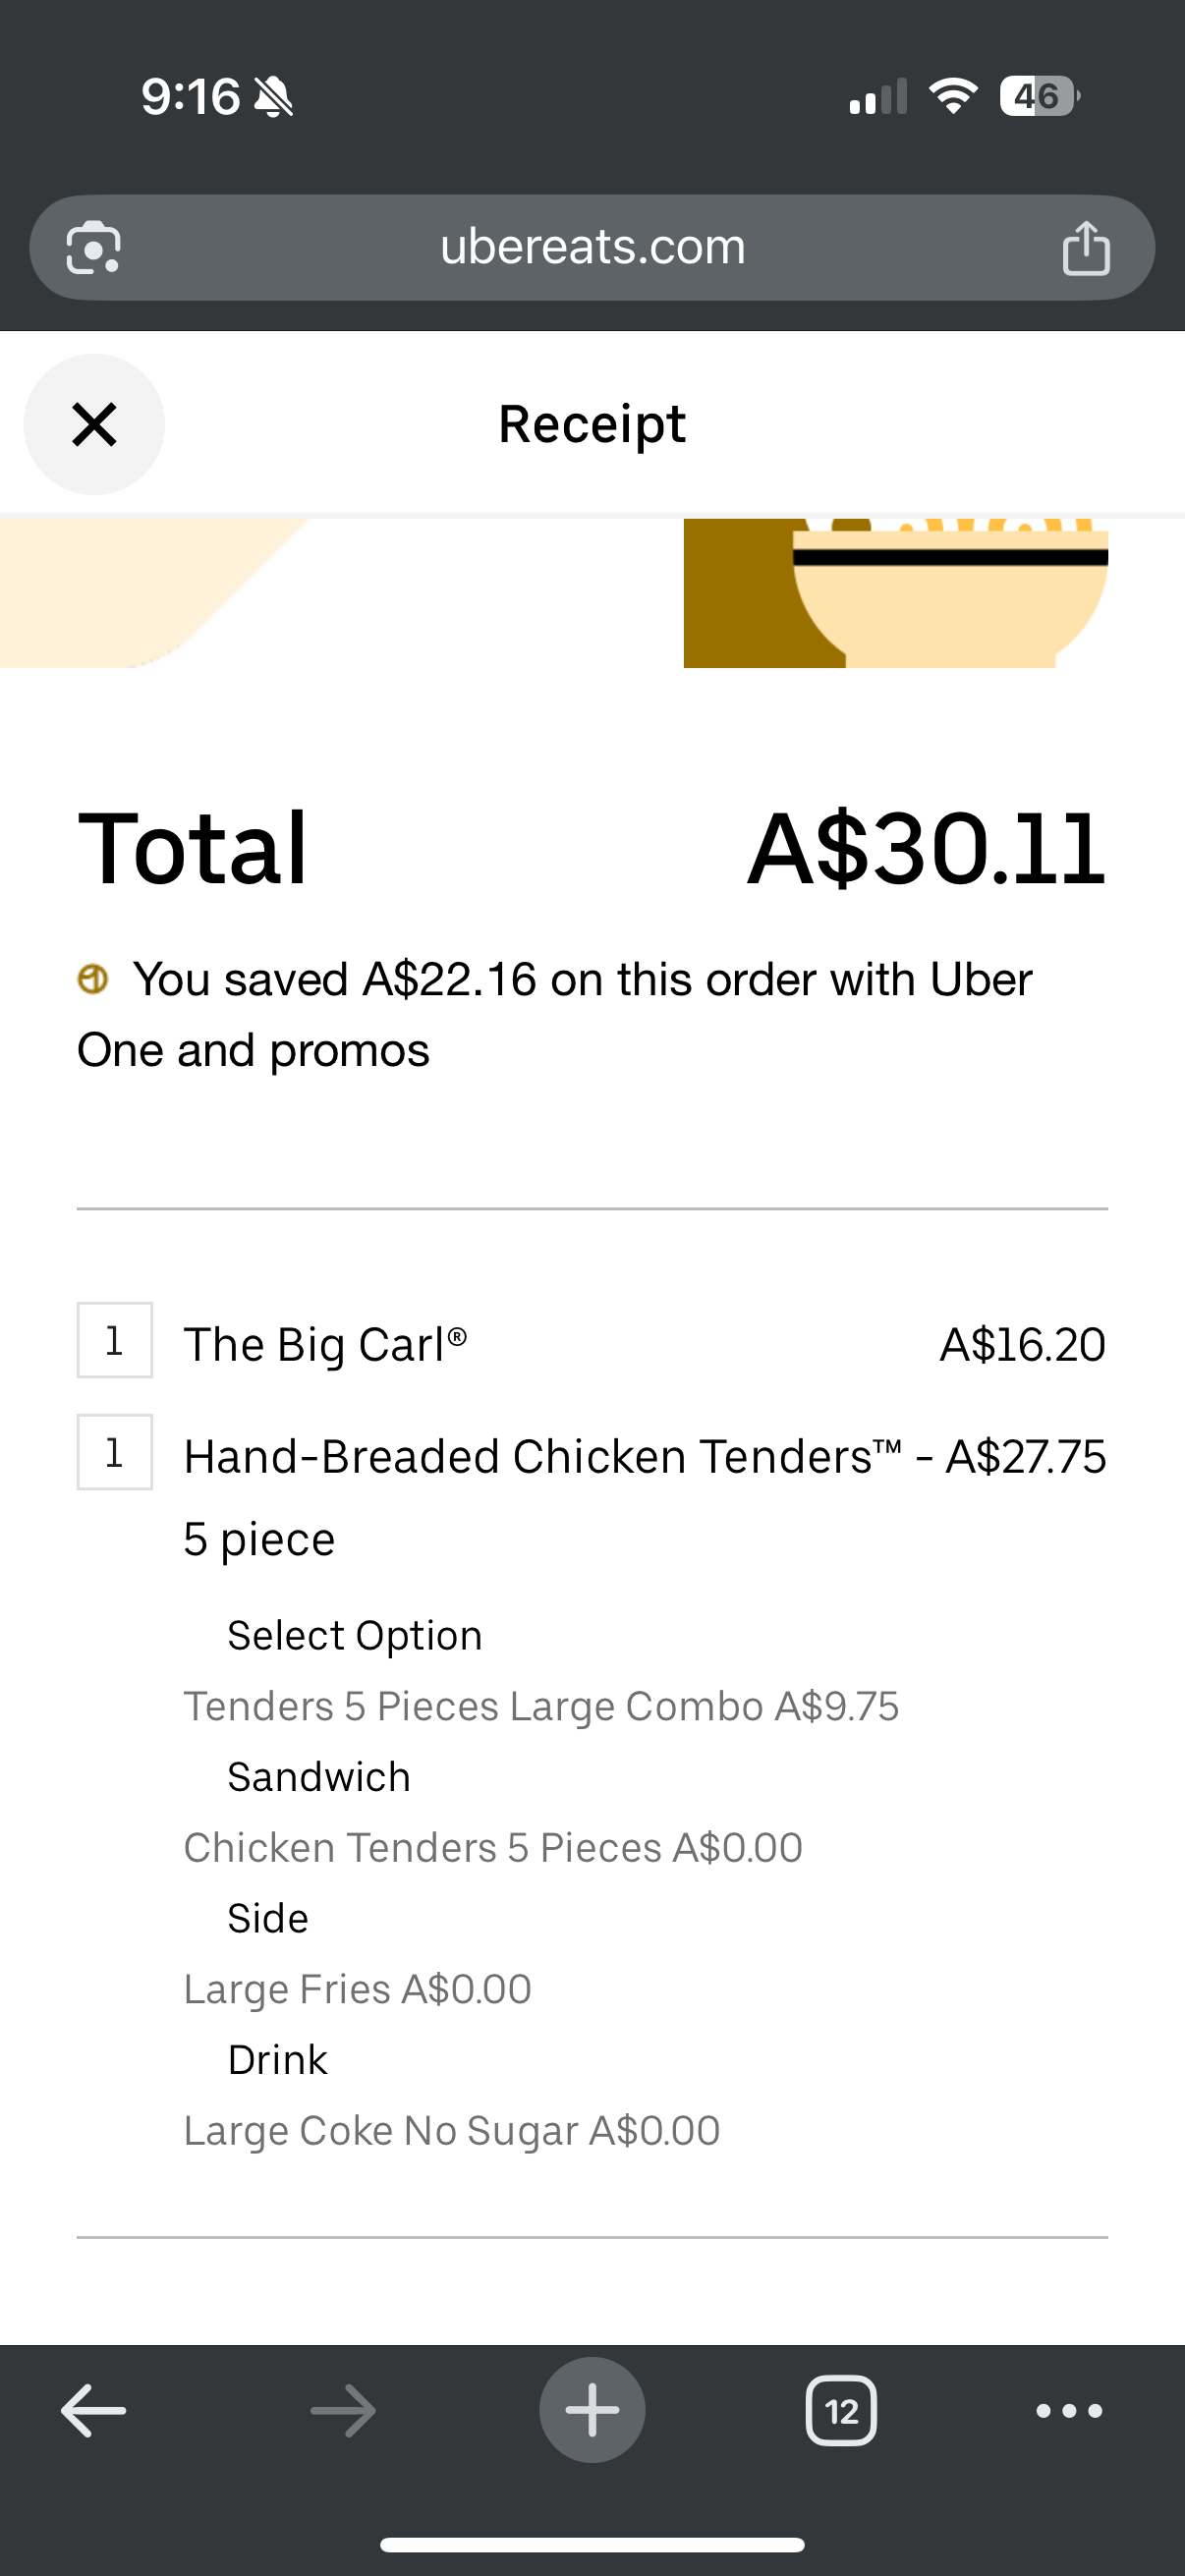Image resolution: width=1185 pixels, height=2576 pixels.
Task: Go back with the left arrow
Action: (93, 2410)
